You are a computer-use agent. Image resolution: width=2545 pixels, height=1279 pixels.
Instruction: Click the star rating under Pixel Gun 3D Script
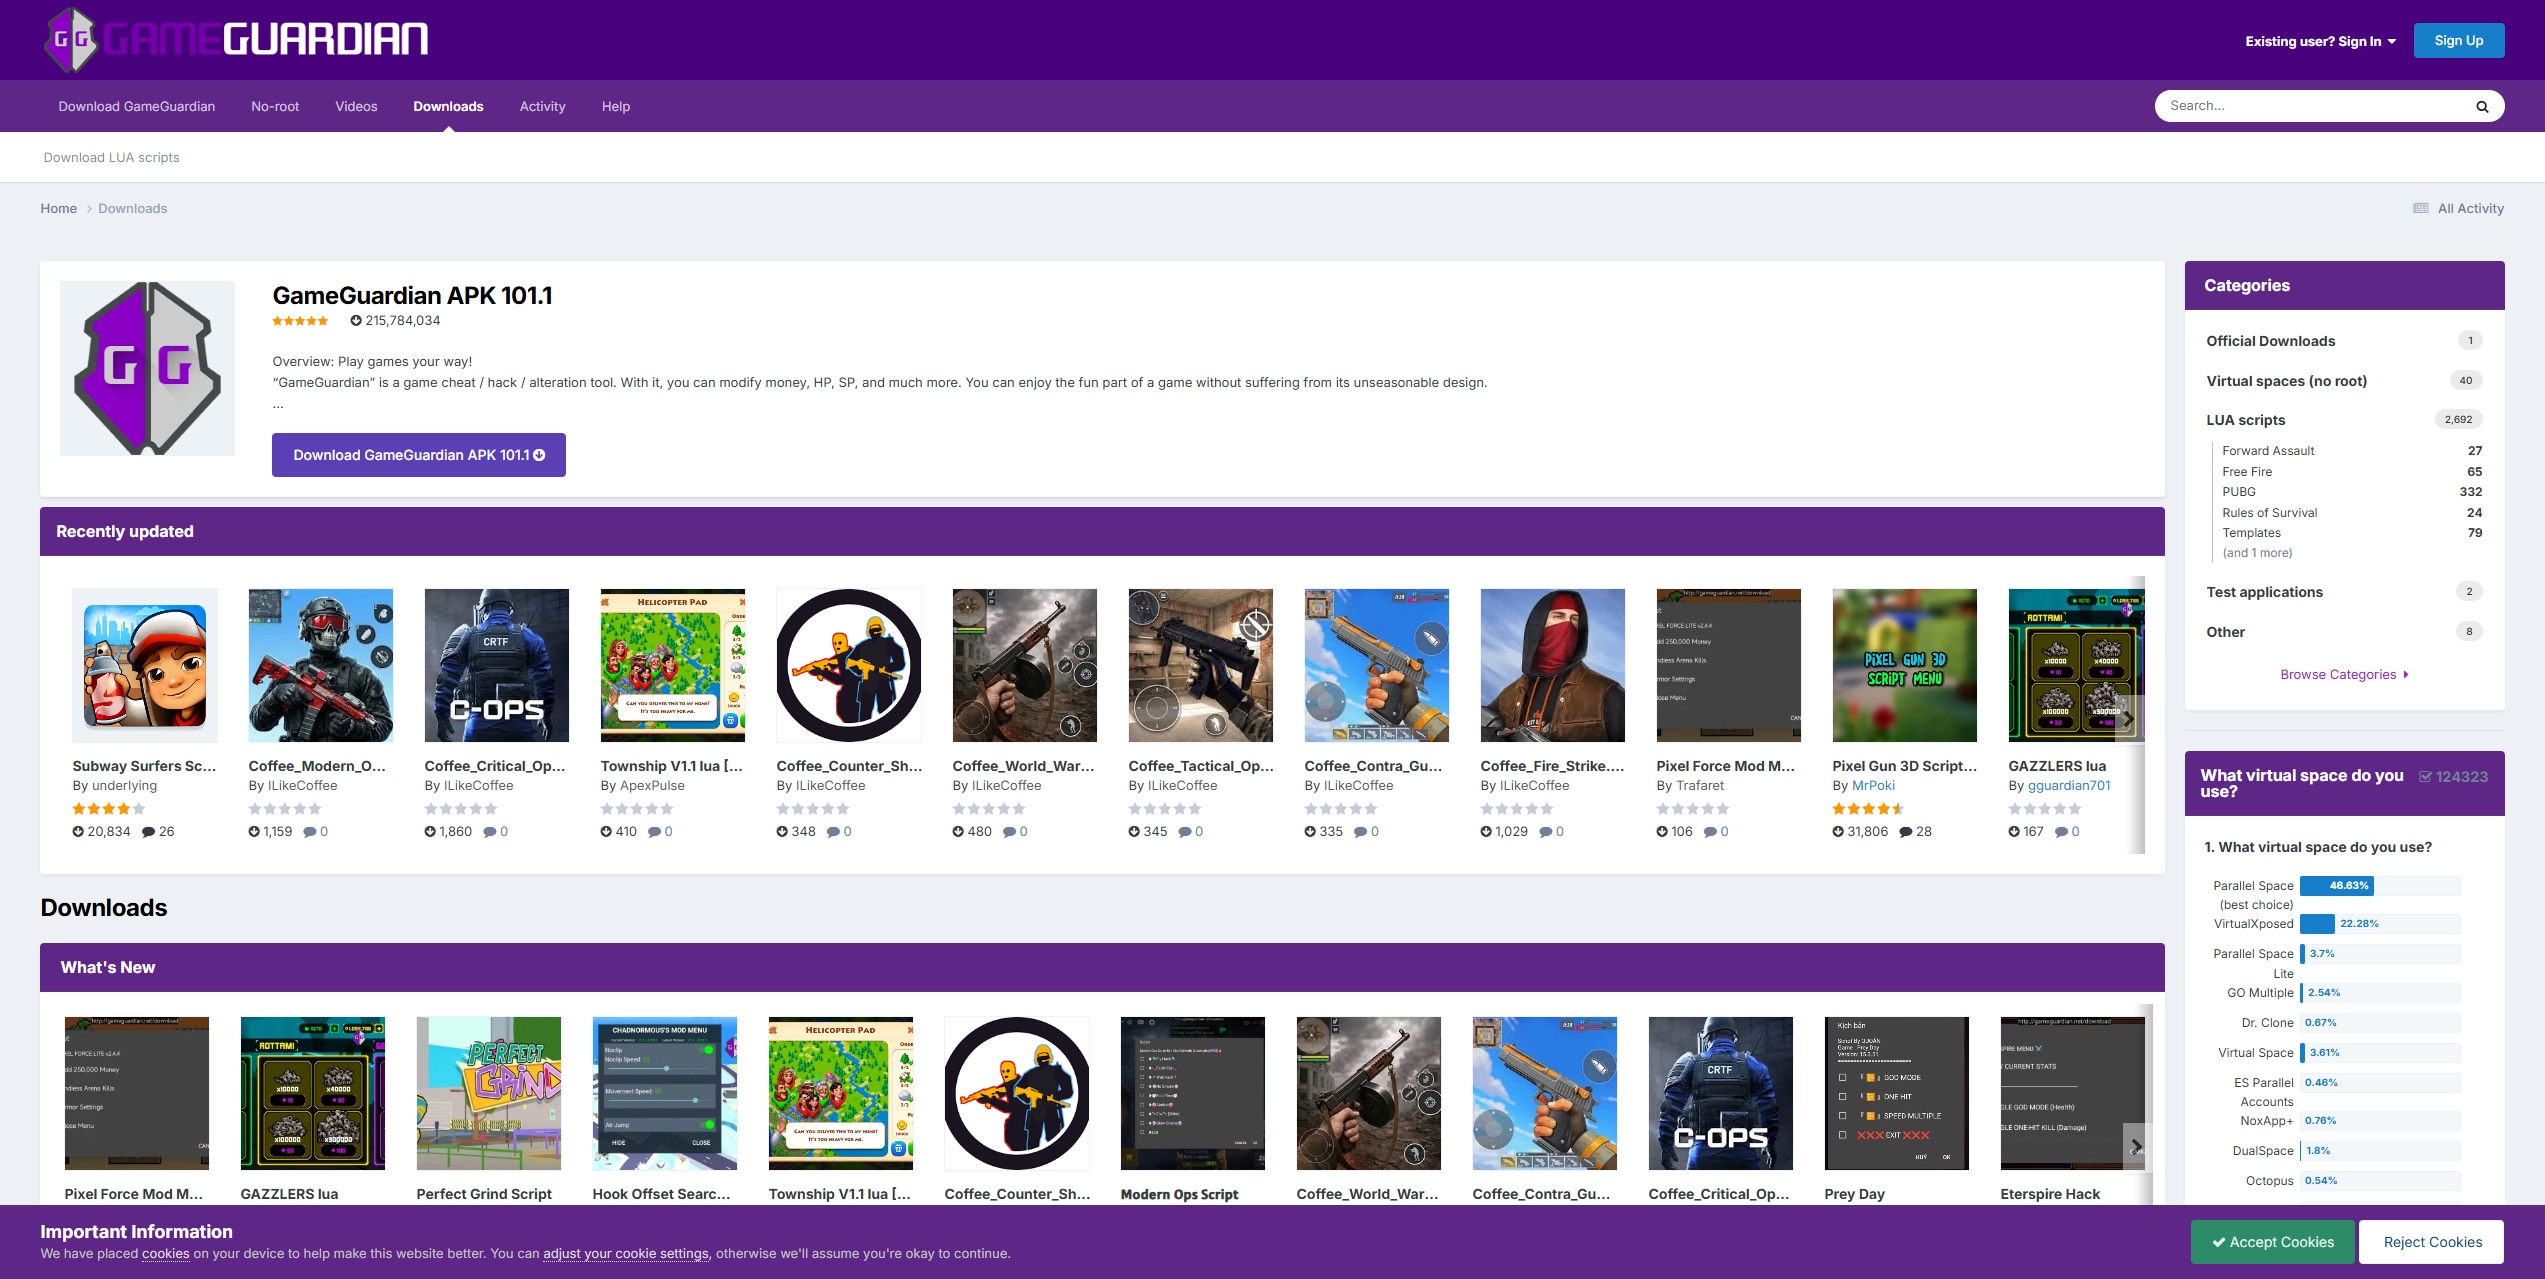click(1868, 809)
